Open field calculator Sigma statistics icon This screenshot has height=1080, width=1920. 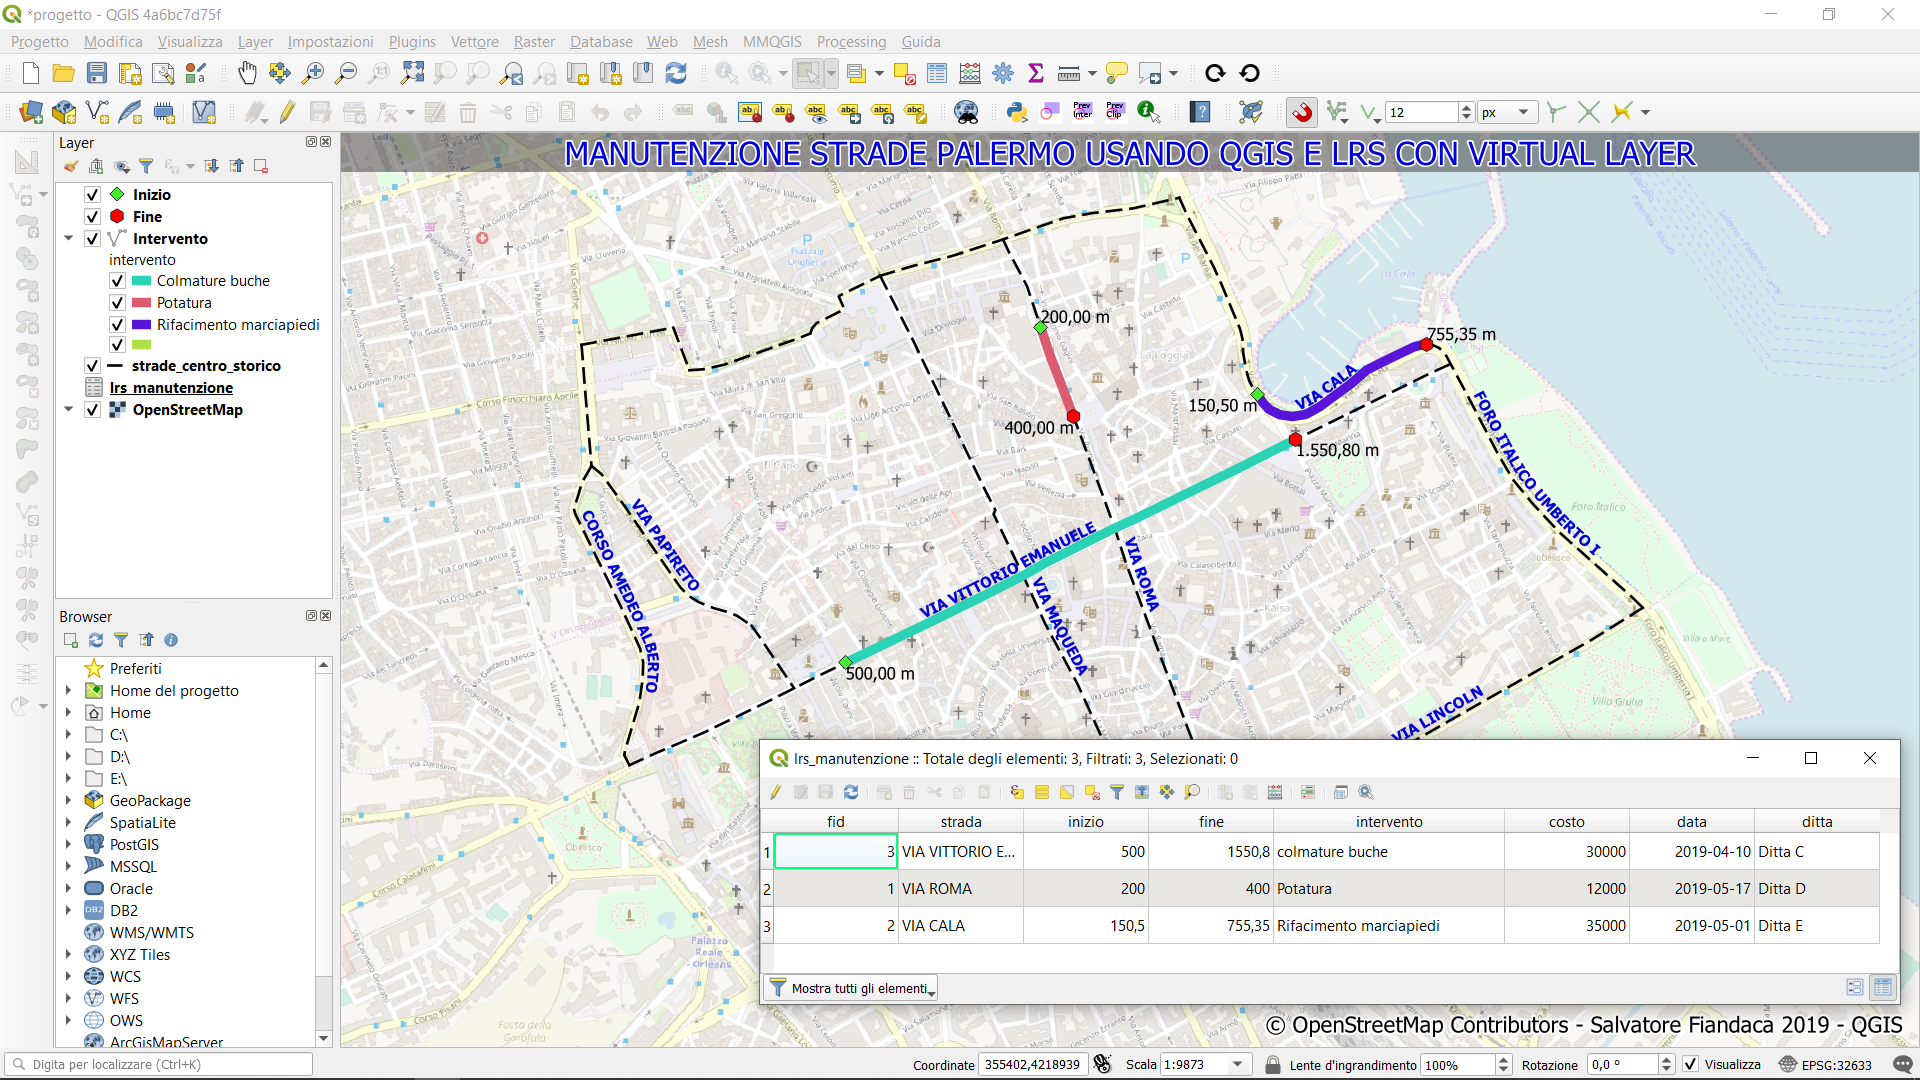1036,73
